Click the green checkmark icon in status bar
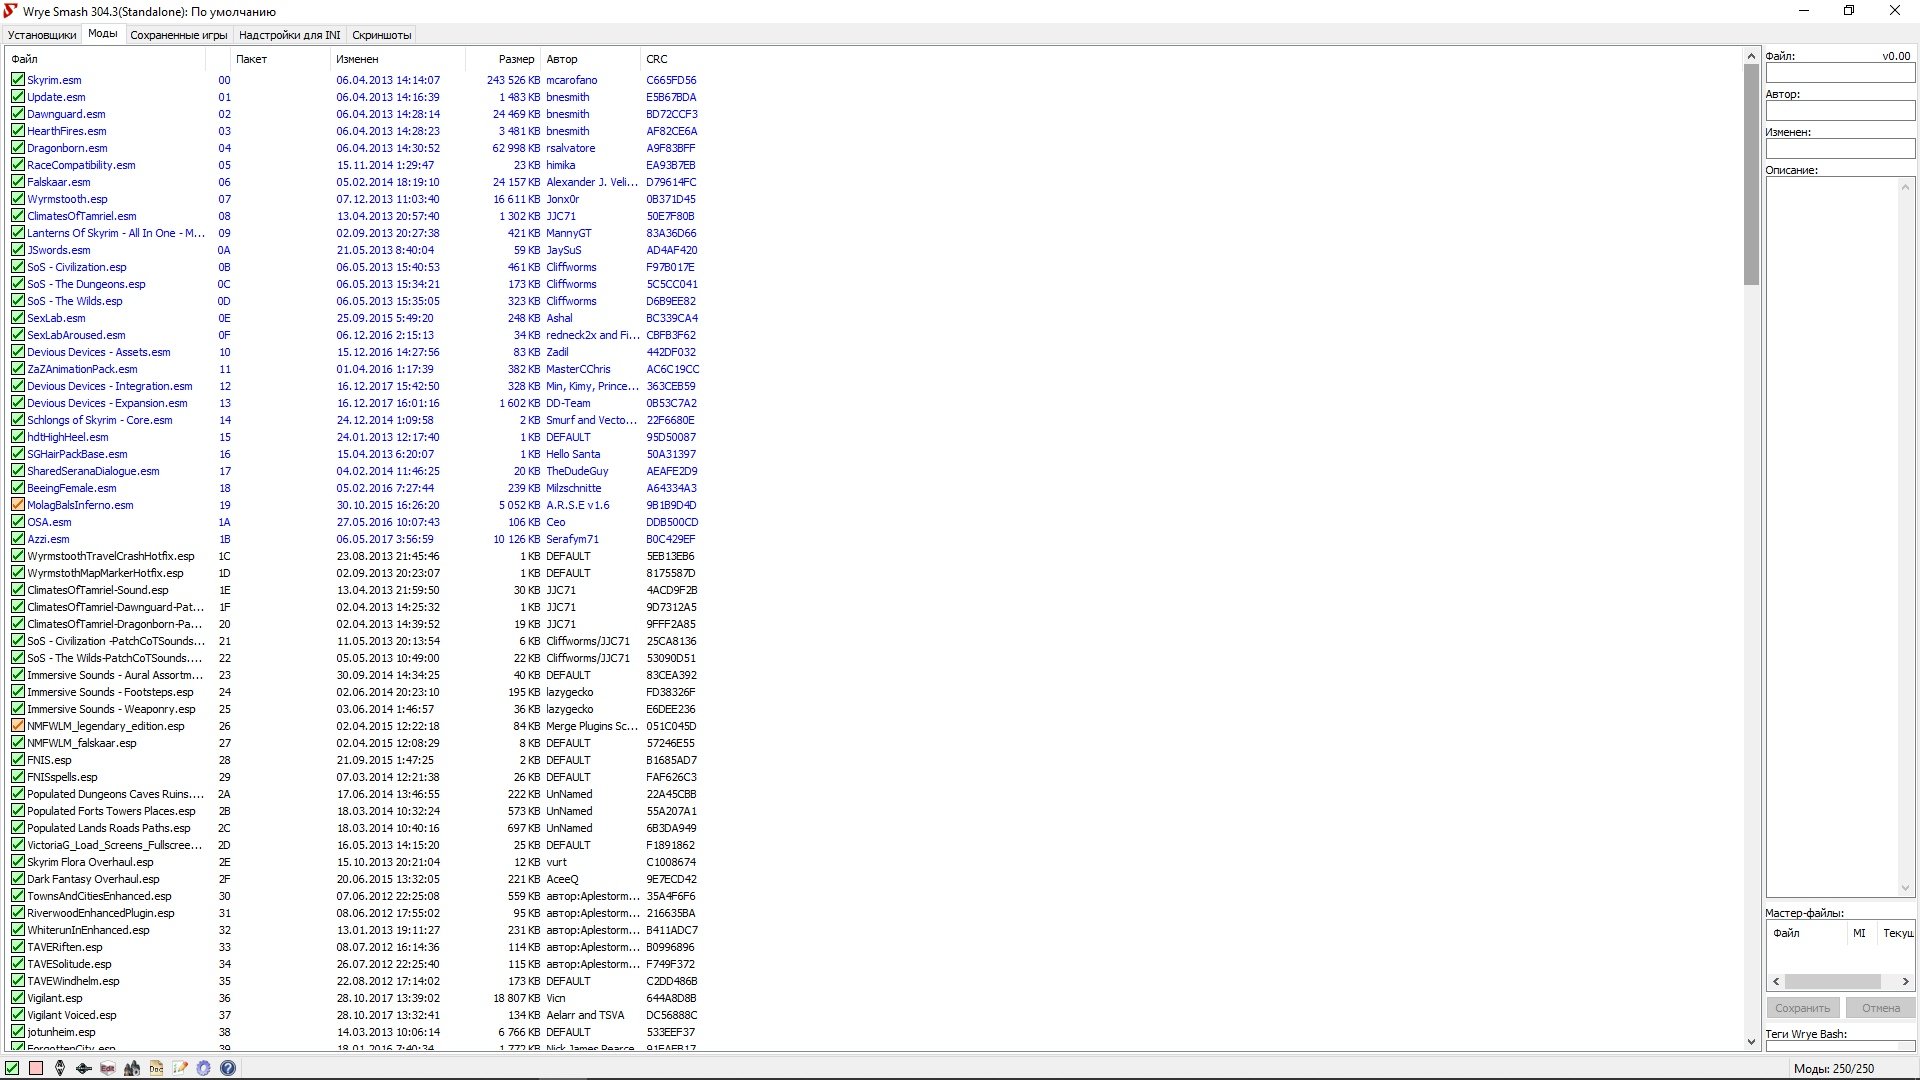 coord(12,1068)
